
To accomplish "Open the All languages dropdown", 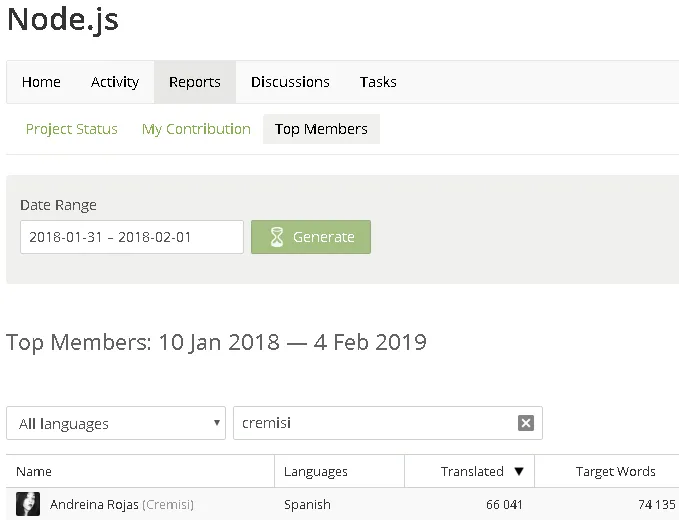I will tap(116, 423).
